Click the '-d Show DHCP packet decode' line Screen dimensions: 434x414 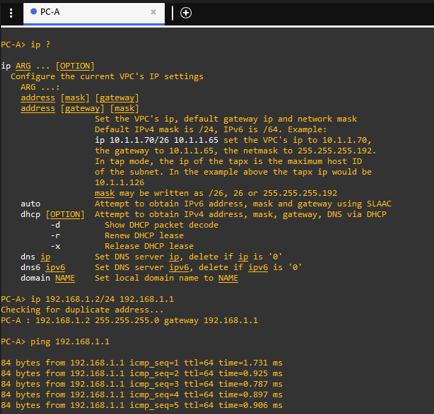tap(134, 225)
